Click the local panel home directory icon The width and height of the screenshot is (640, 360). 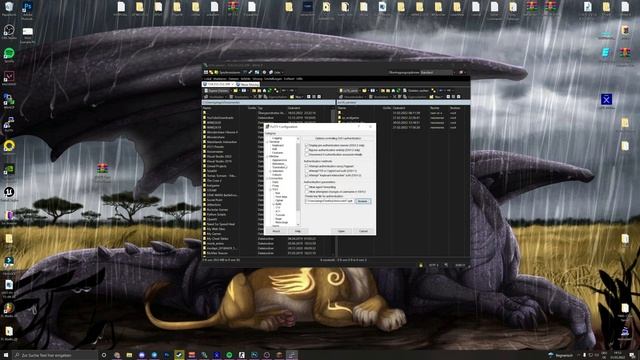[264, 91]
